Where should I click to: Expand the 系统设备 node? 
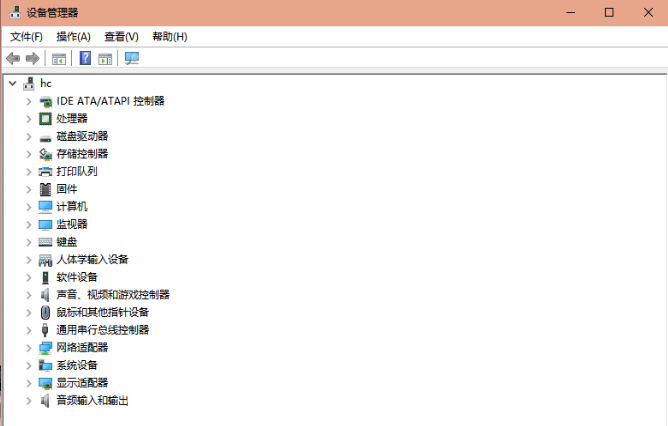click(x=29, y=366)
